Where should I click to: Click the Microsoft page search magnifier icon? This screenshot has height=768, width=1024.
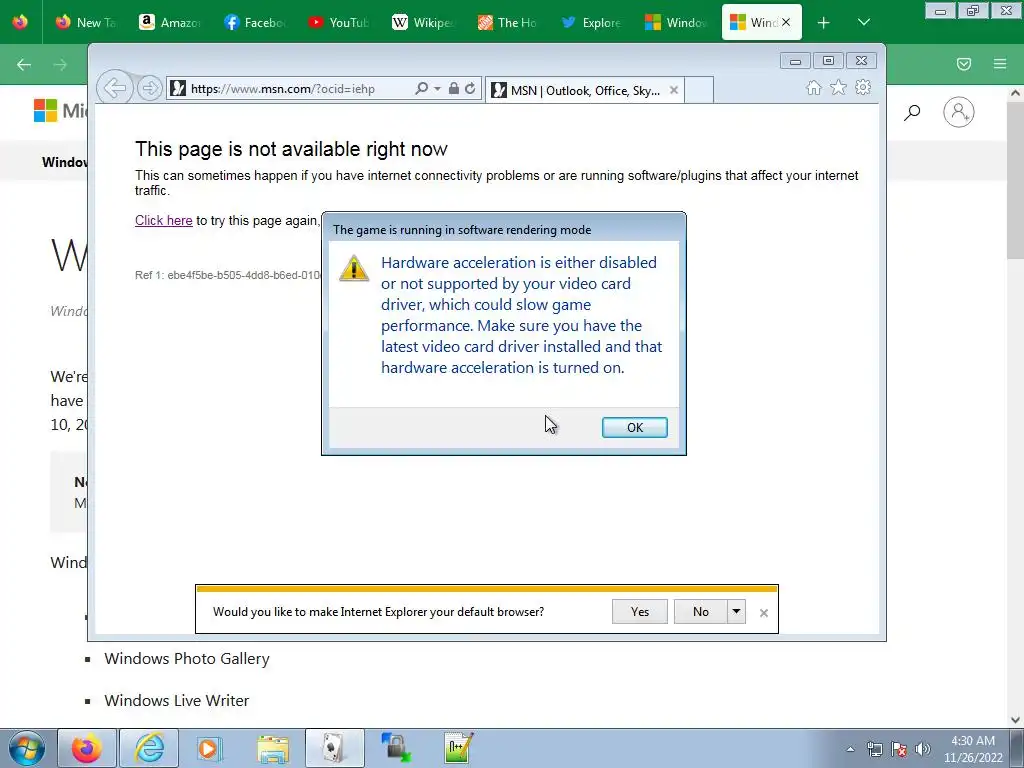coord(912,113)
